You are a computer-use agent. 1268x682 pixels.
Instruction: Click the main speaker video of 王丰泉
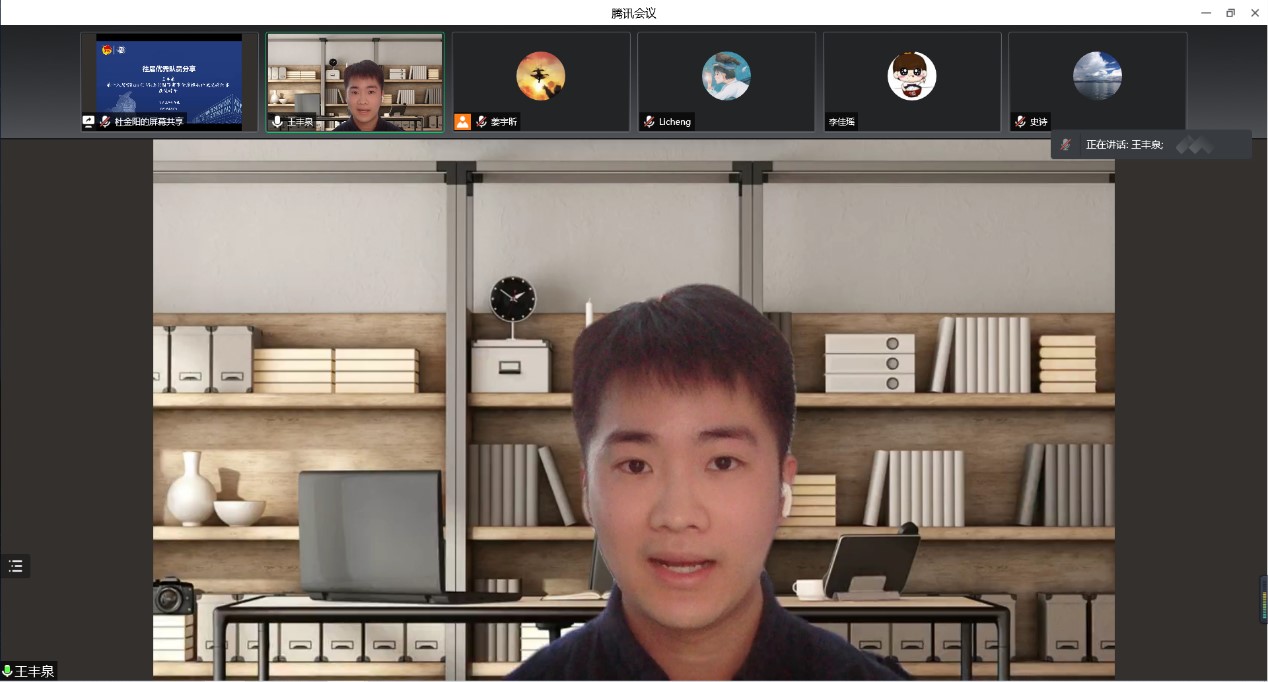pos(633,410)
